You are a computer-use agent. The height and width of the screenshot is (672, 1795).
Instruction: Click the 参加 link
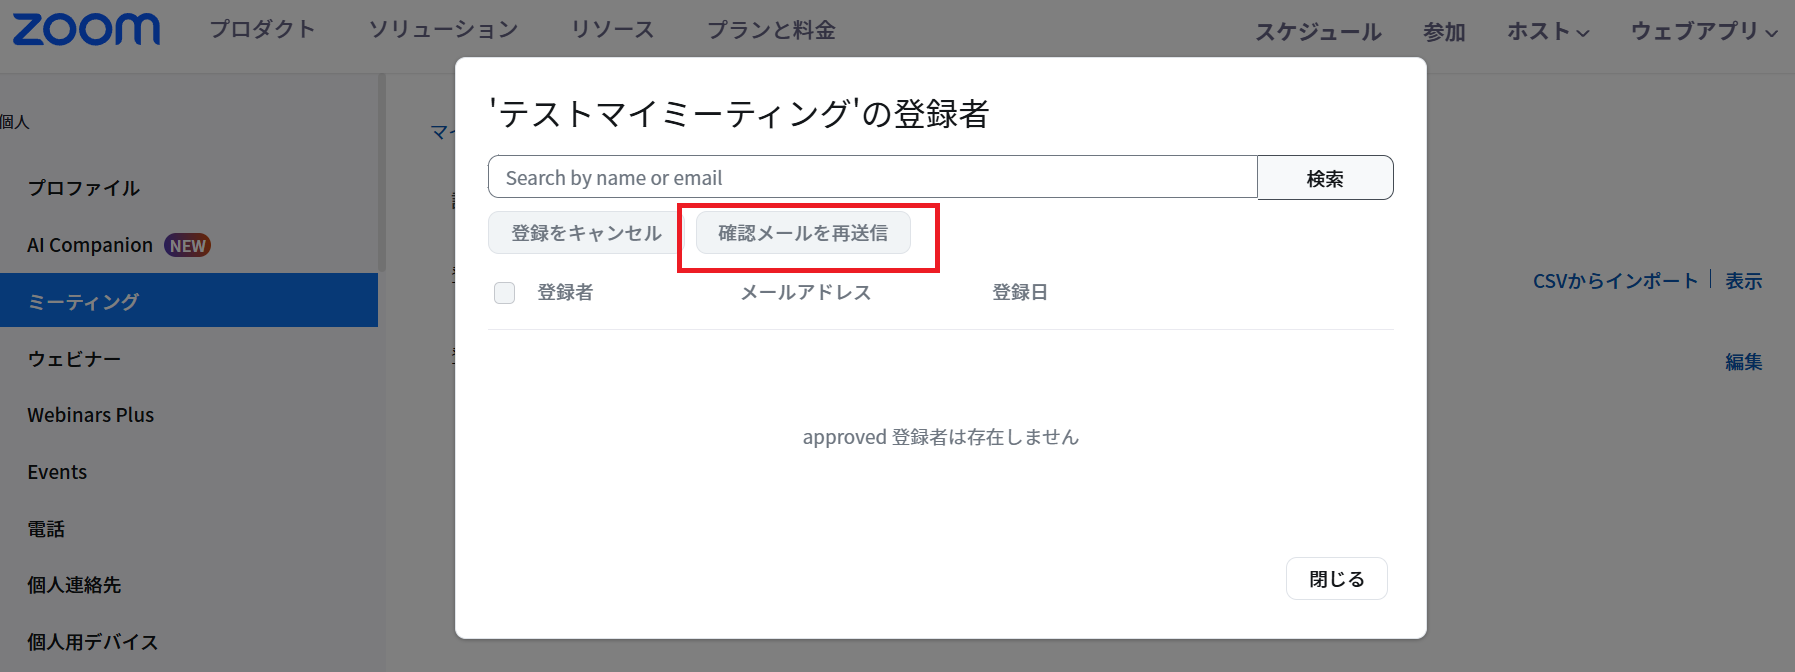[1444, 32]
